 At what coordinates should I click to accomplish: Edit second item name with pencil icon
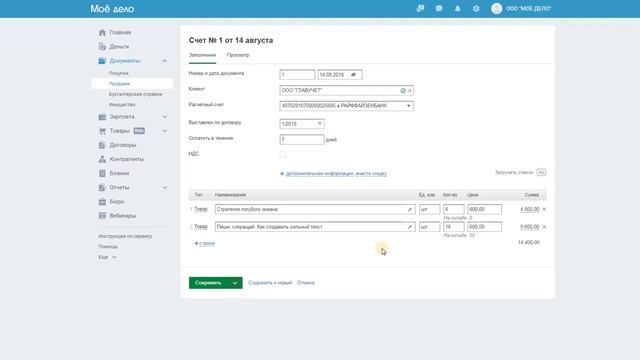coord(410,227)
